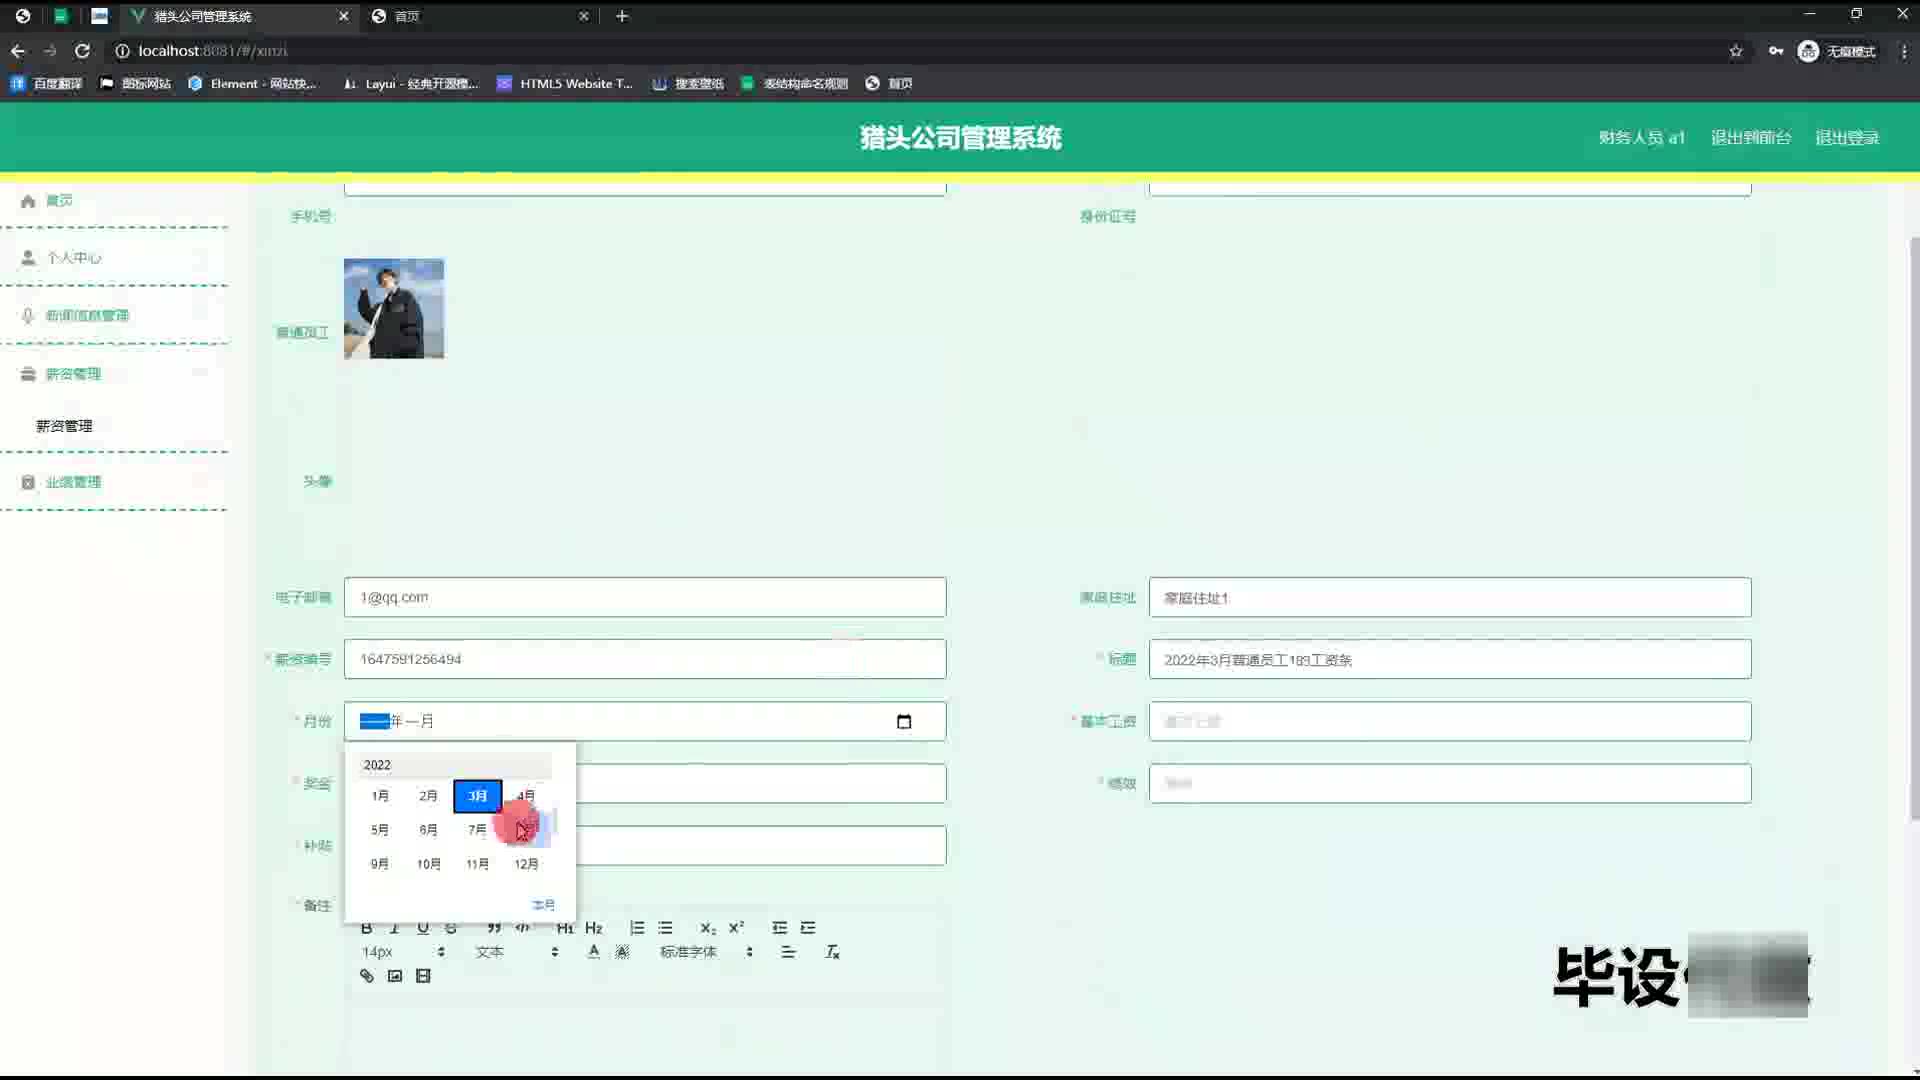The width and height of the screenshot is (1920, 1080).
Task: Open the calendar picker icon in month field
Action: point(904,722)
